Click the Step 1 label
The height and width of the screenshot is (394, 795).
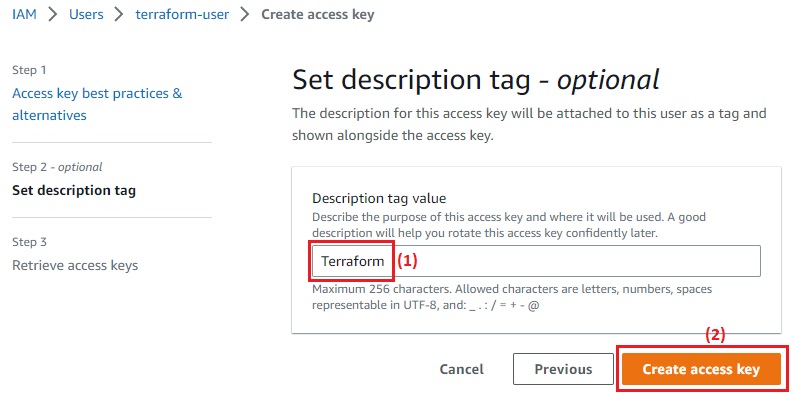click(x=29, y=70)
